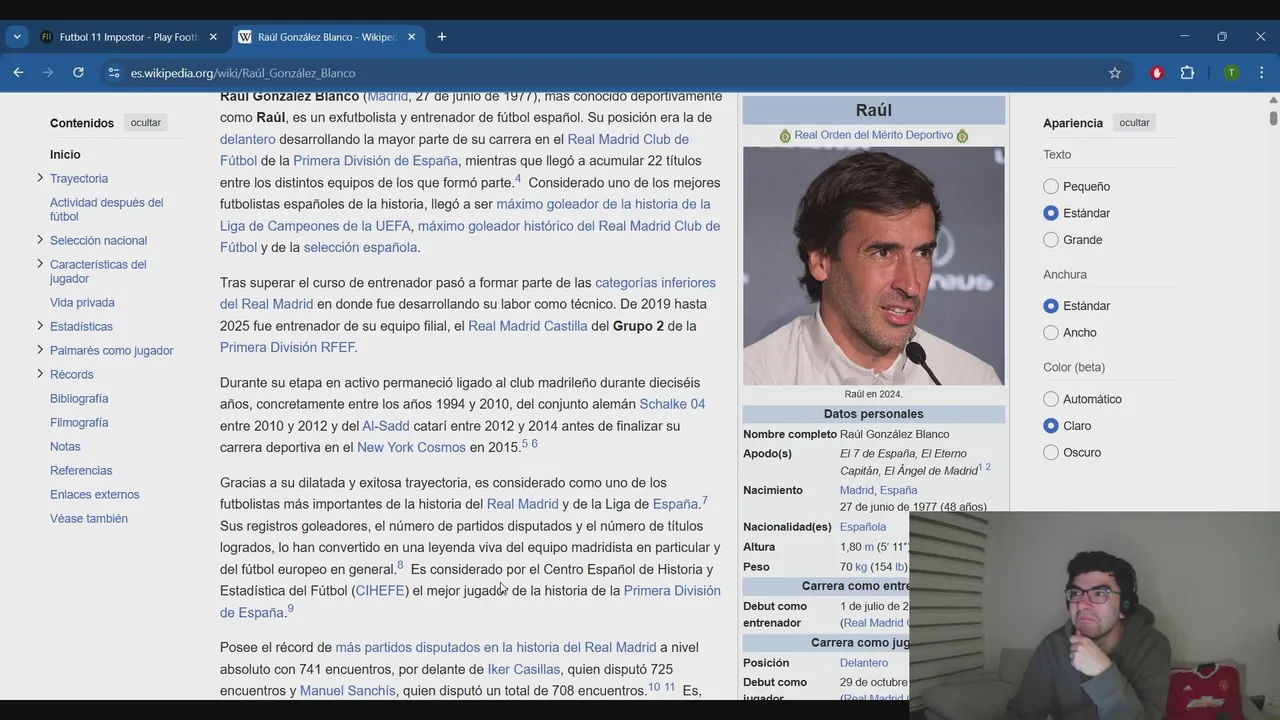Open the CIHEFE link

point(380,591)
